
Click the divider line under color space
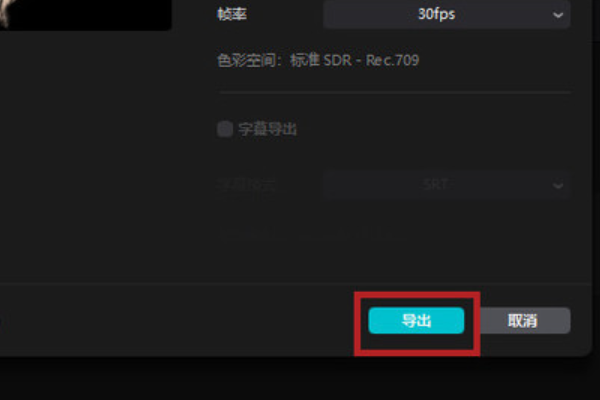click(x=395, y=92)
